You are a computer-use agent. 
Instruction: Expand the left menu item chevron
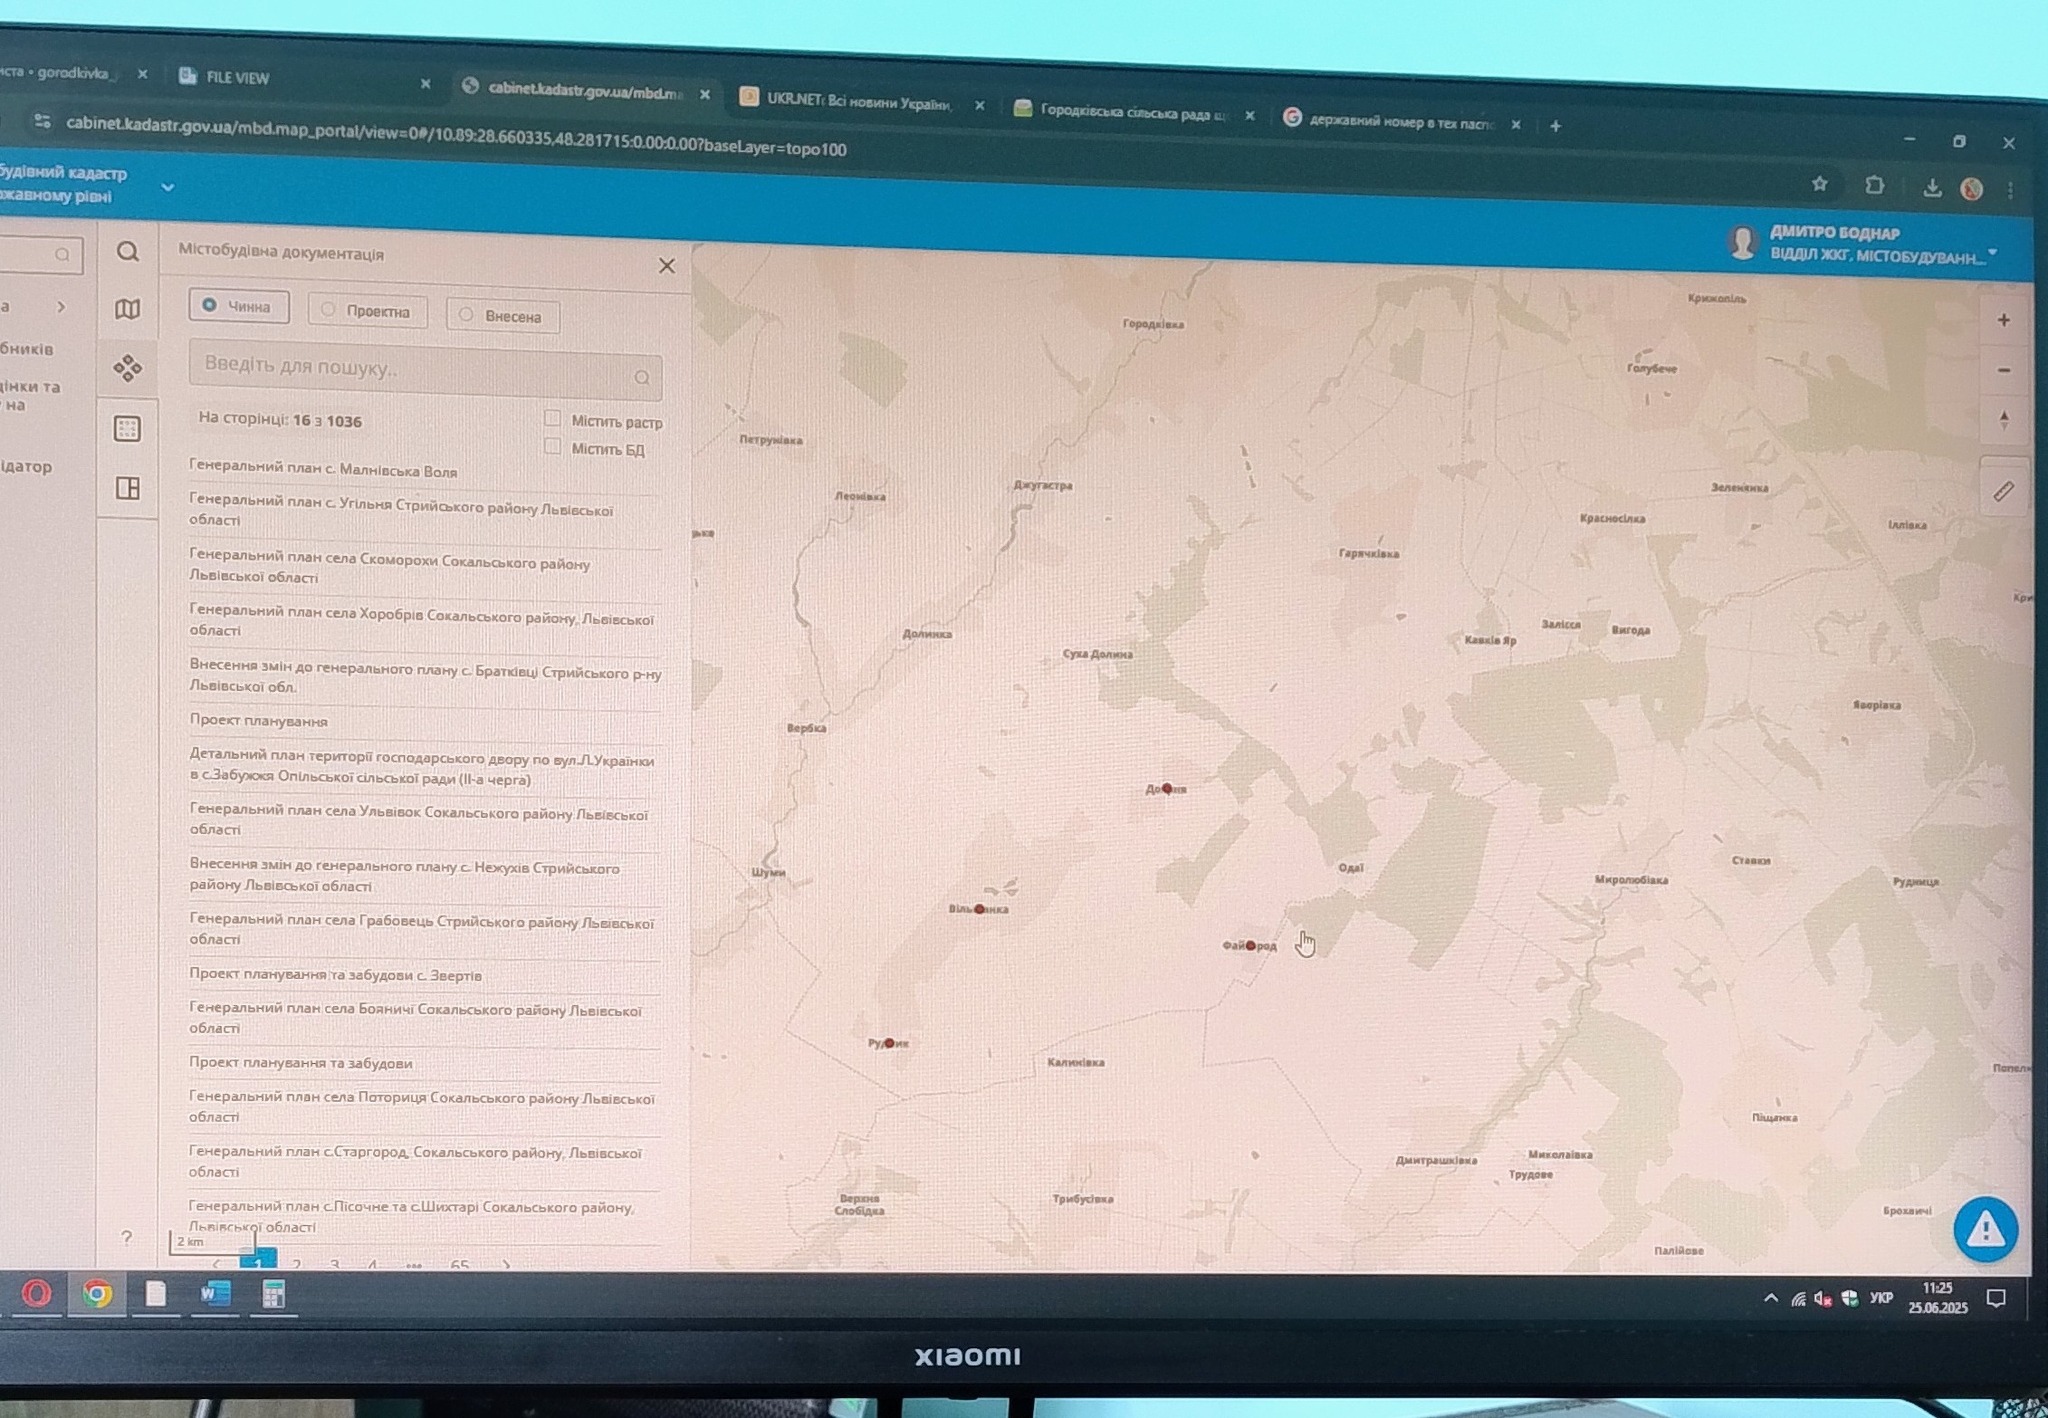pos(61,307)
